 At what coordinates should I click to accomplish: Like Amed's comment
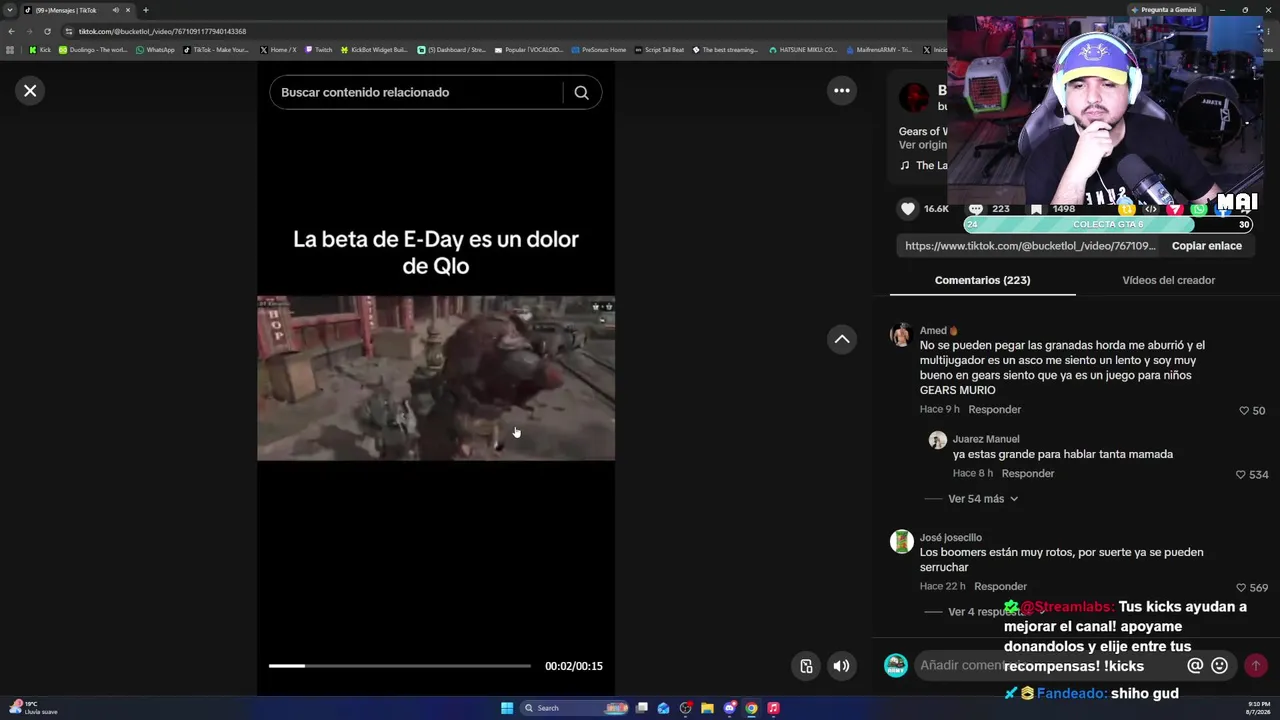pyautogui.click(x=1244, y=411)
